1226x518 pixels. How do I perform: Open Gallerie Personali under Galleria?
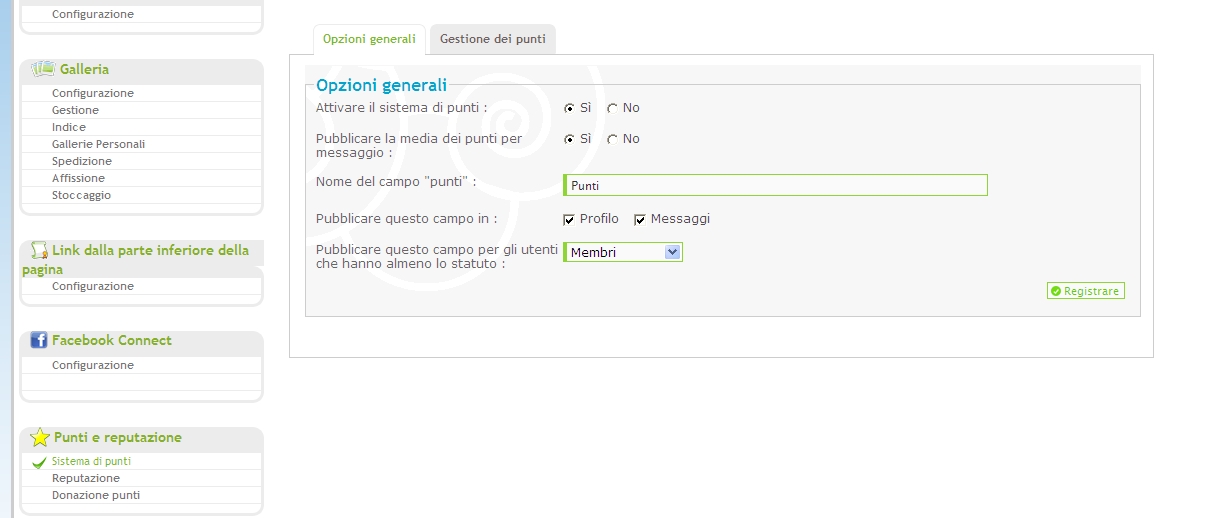[x=98, y=144]
